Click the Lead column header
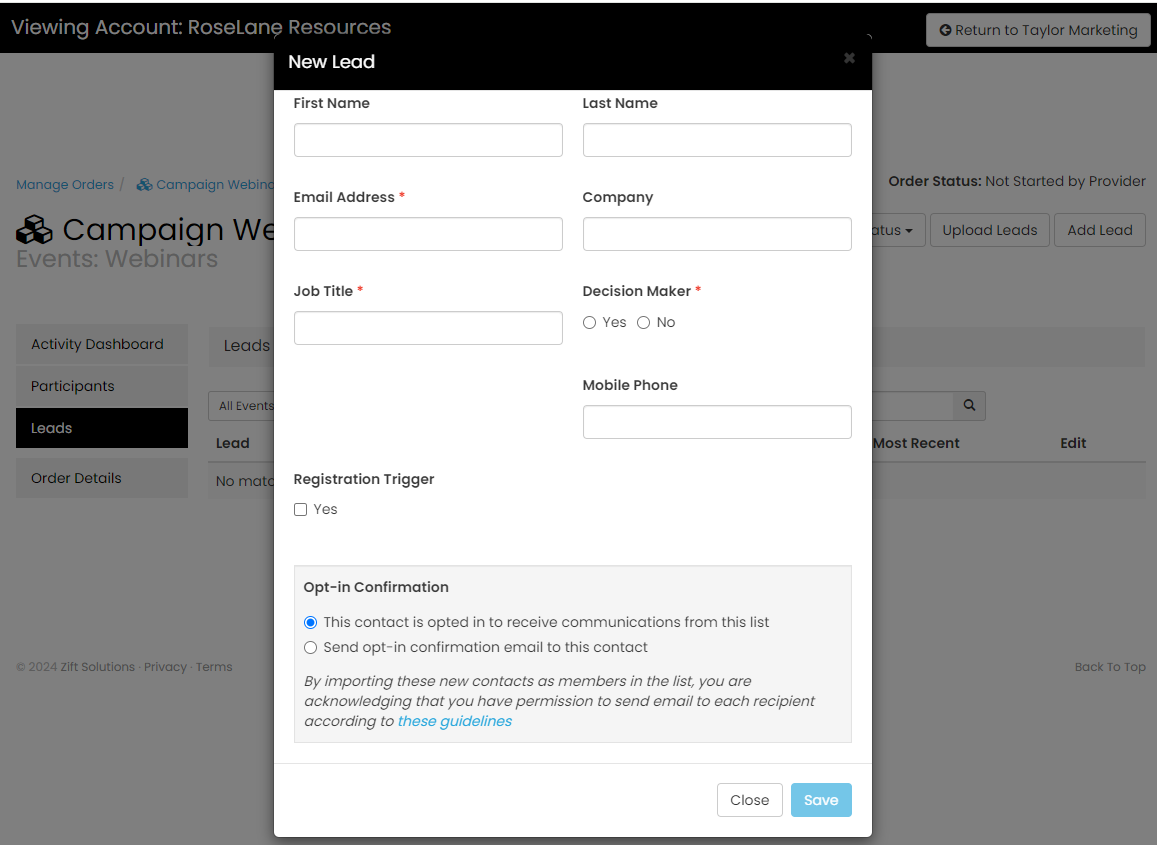 (232, 444)
